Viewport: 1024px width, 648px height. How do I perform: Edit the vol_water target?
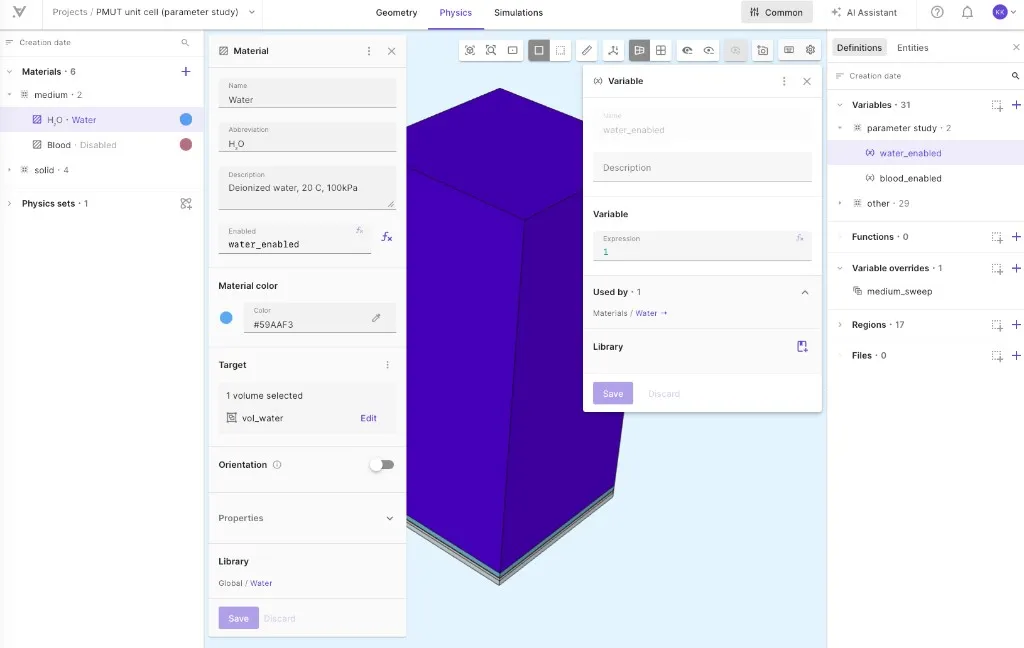coord(368,418)
